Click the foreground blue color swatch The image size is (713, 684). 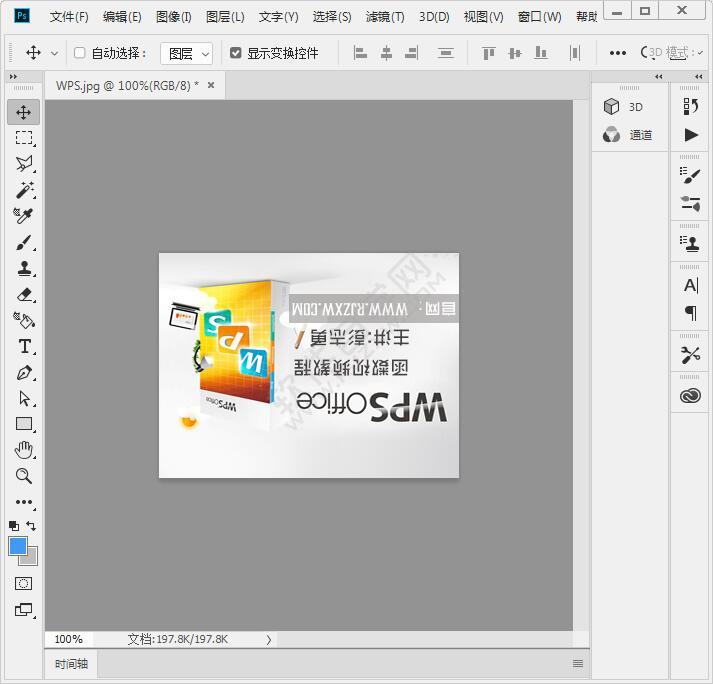pyautogui.click(x=18, y=546)
